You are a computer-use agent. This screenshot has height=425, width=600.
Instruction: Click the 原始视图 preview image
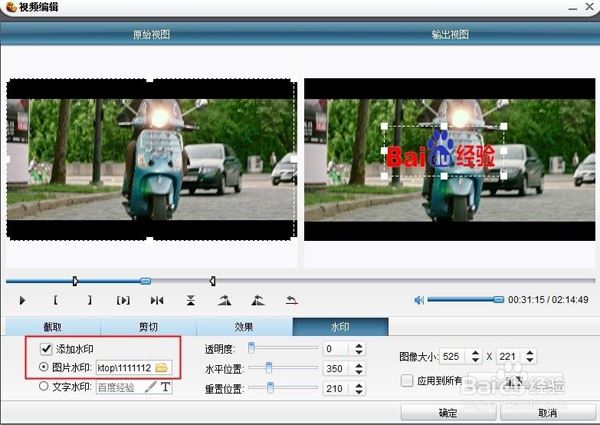click(x=152, y=159)
